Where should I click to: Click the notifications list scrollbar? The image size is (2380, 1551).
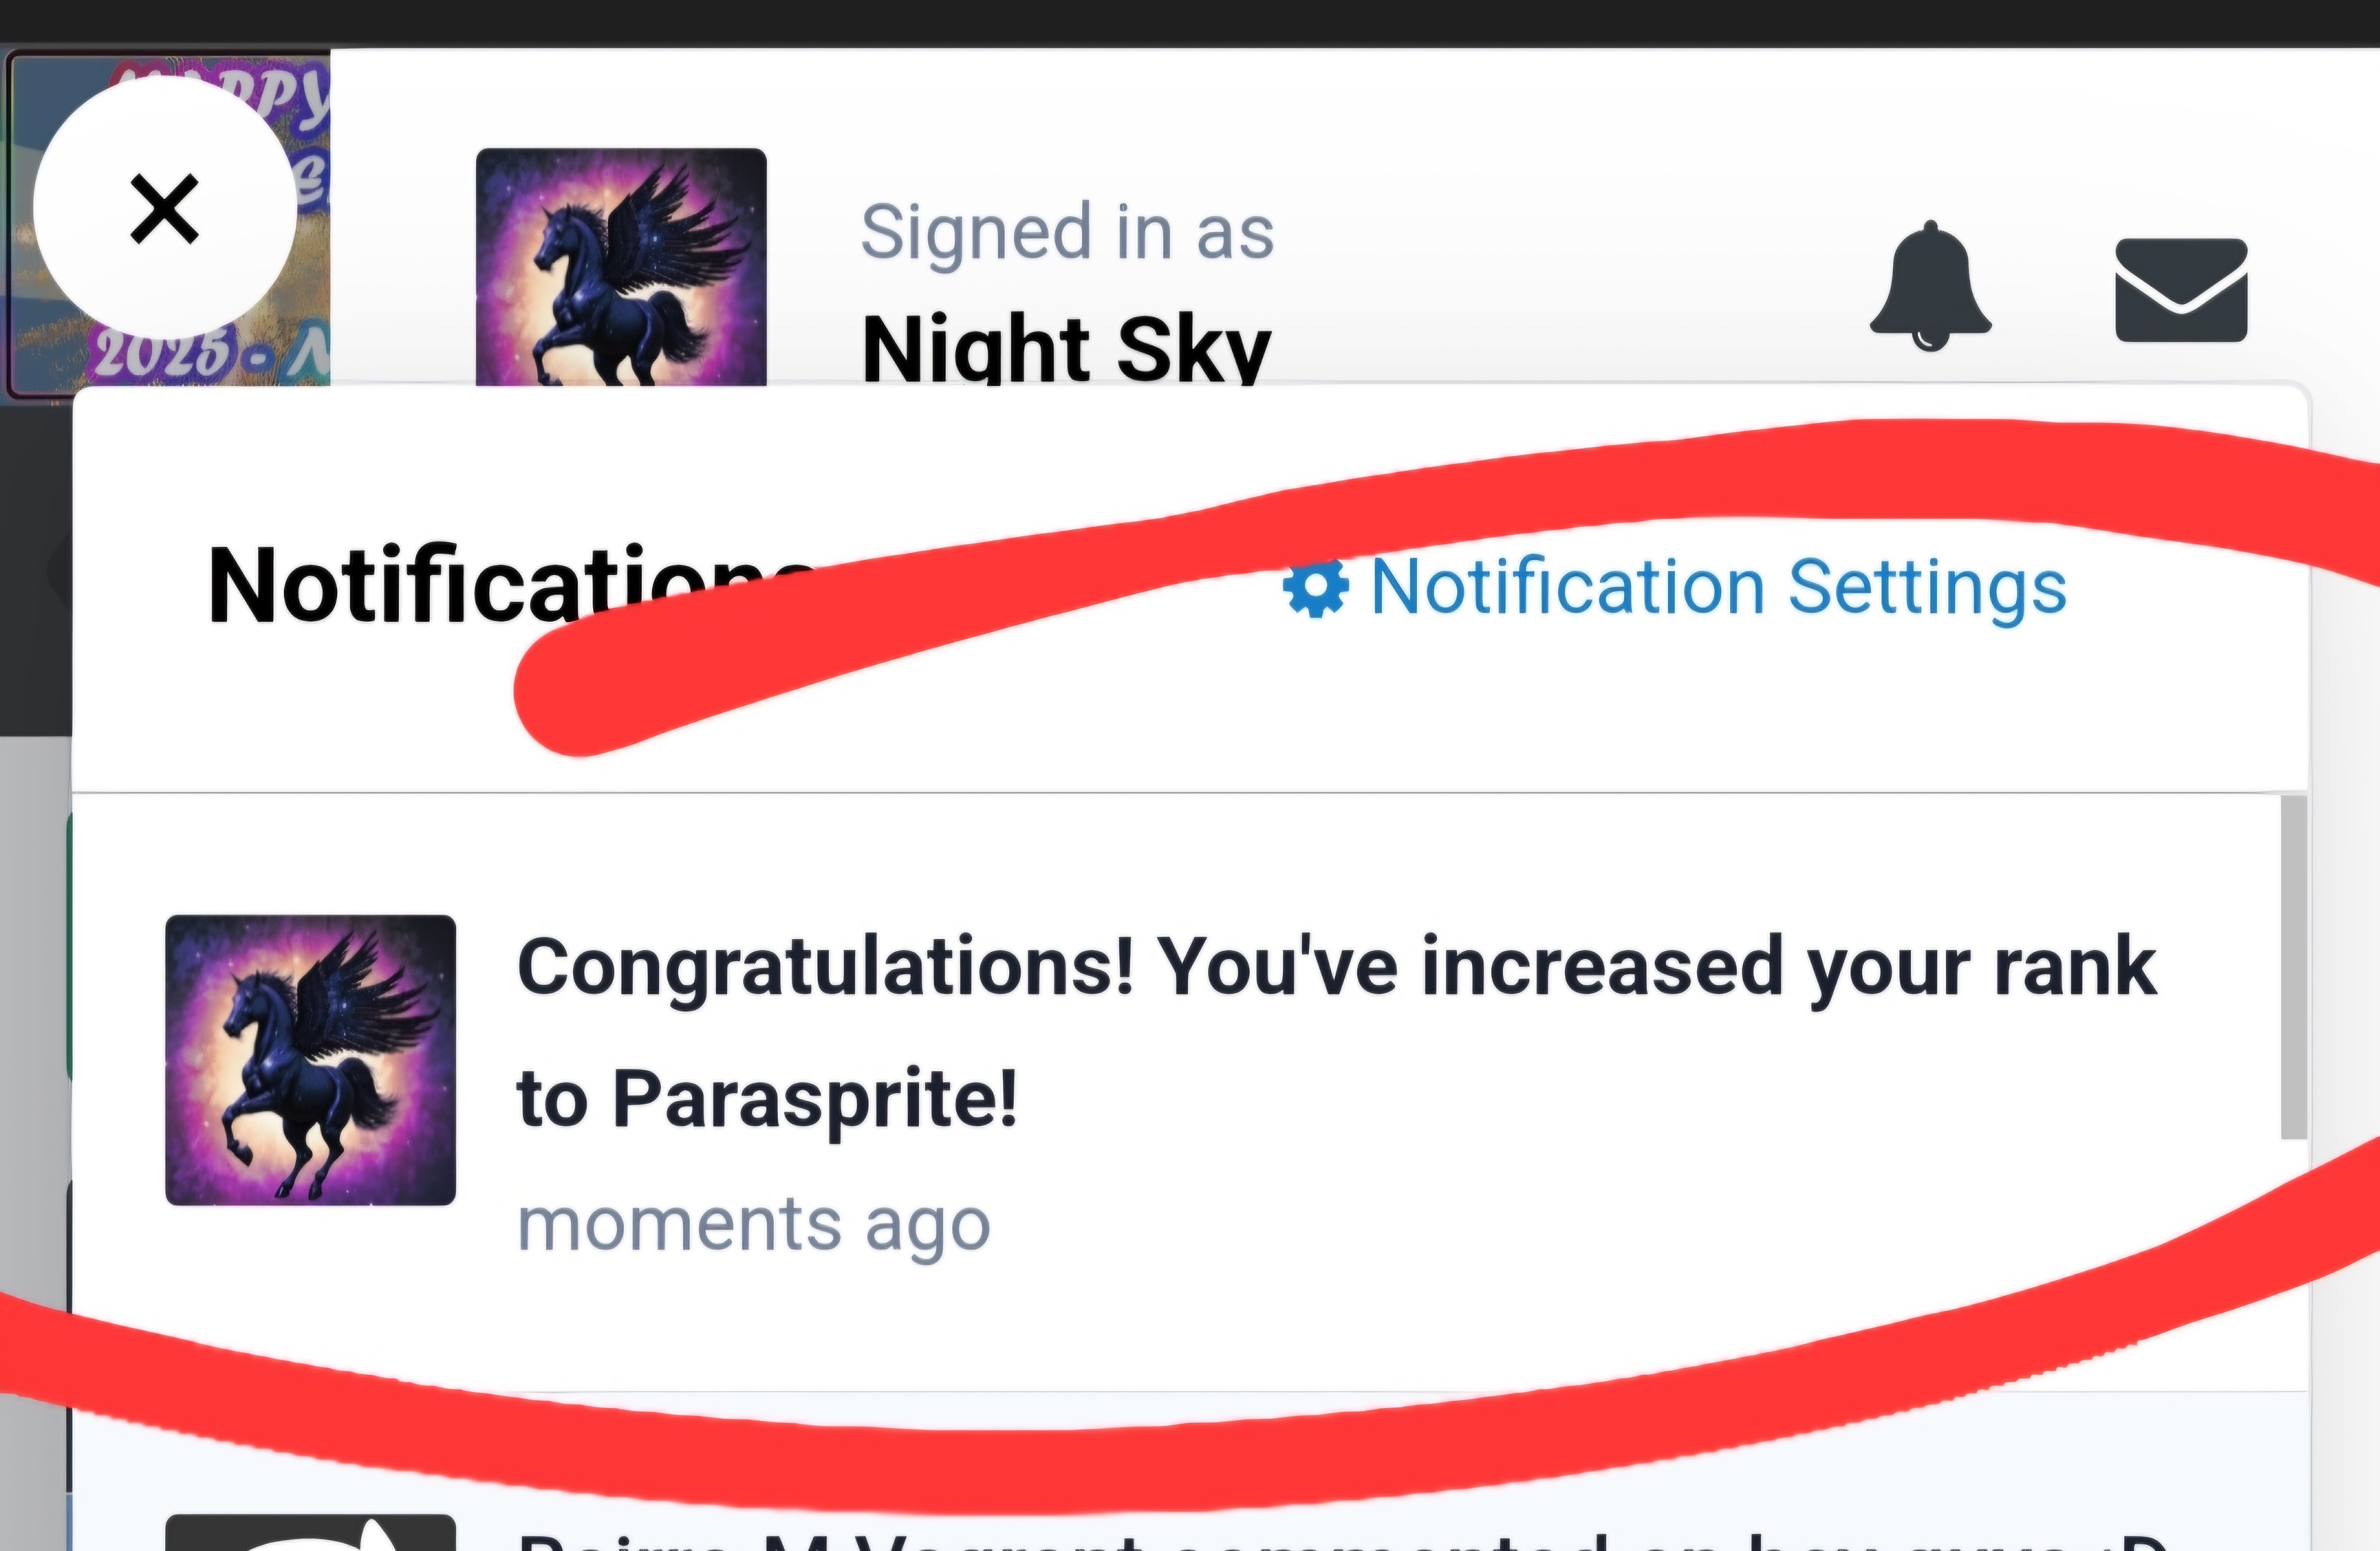tap(2293, 967)
